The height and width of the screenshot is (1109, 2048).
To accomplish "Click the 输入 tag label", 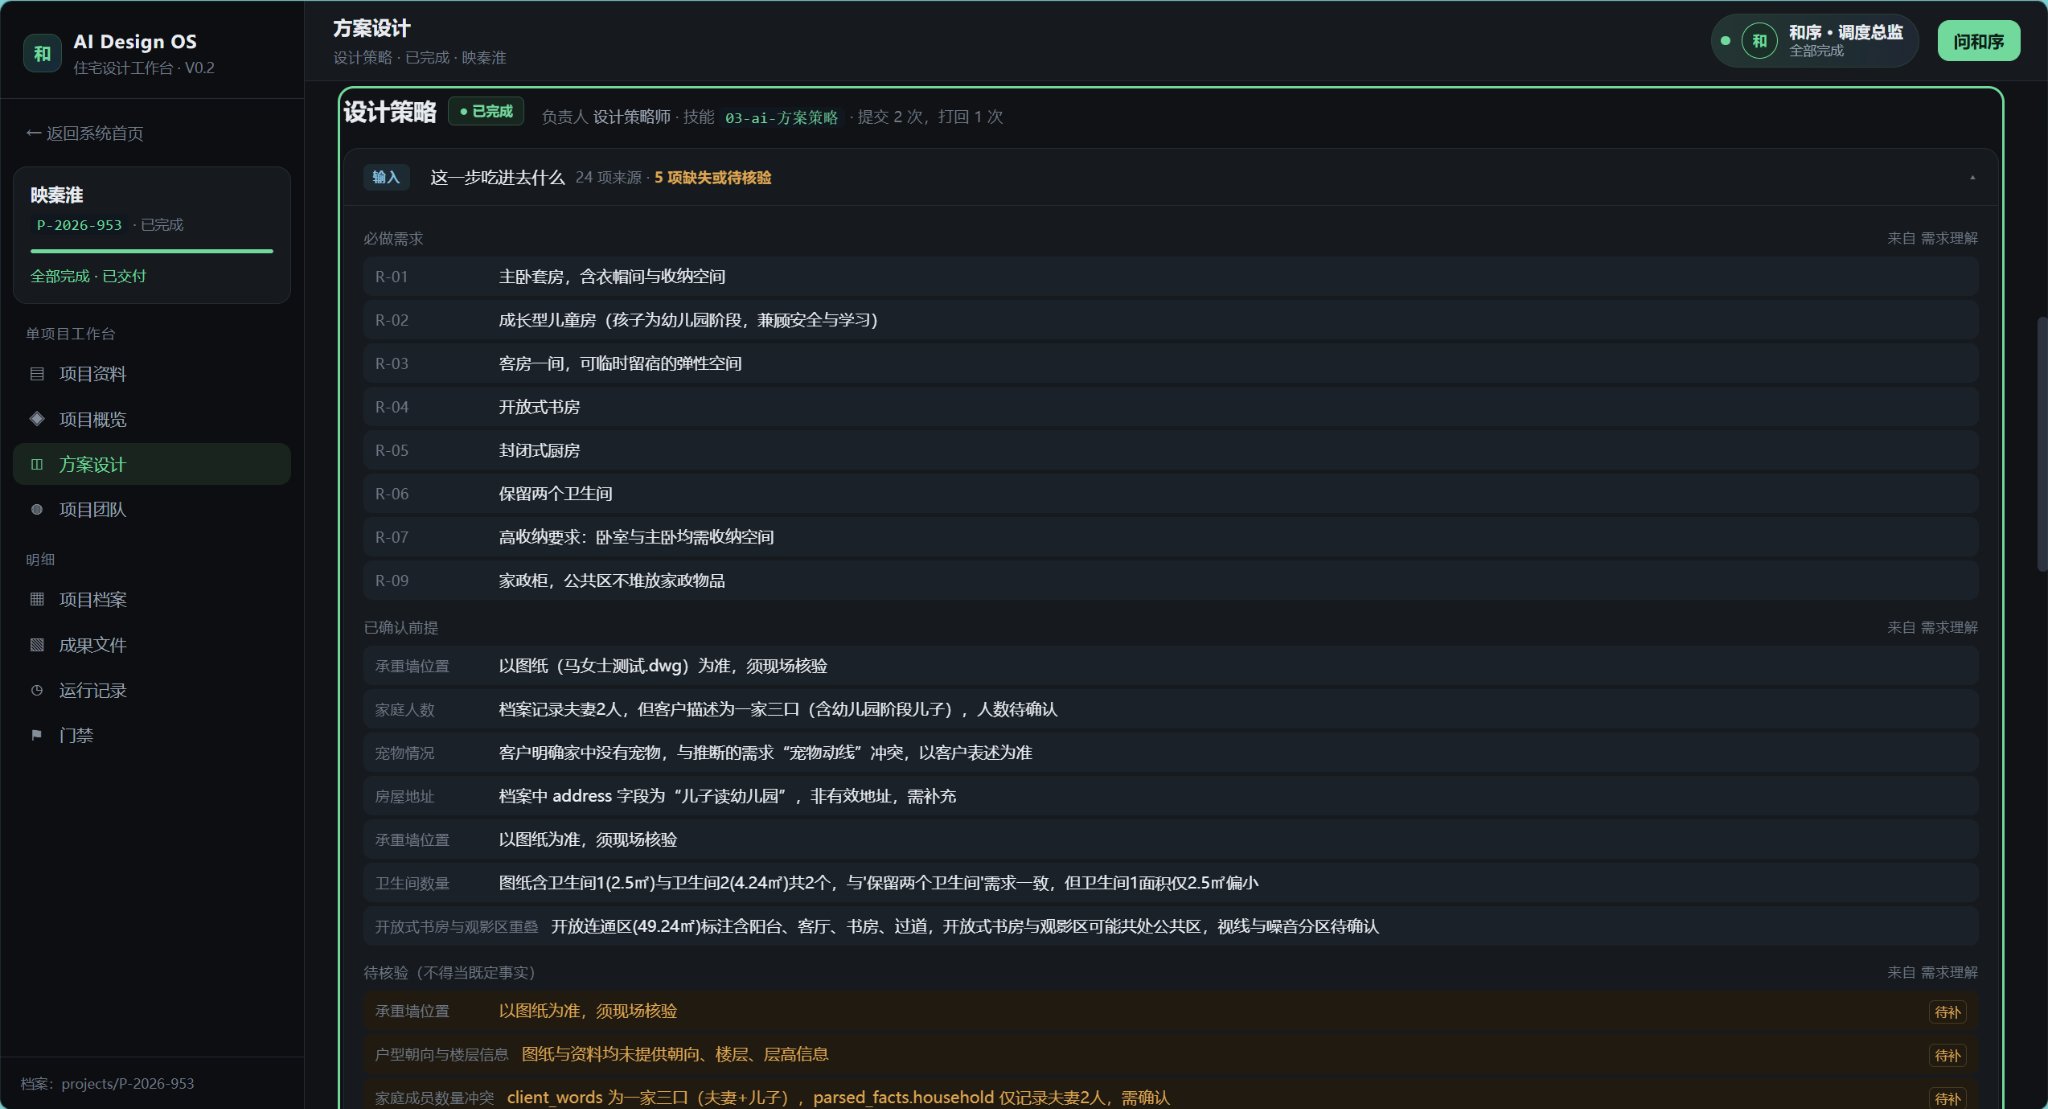I will [x=386, y=177].
